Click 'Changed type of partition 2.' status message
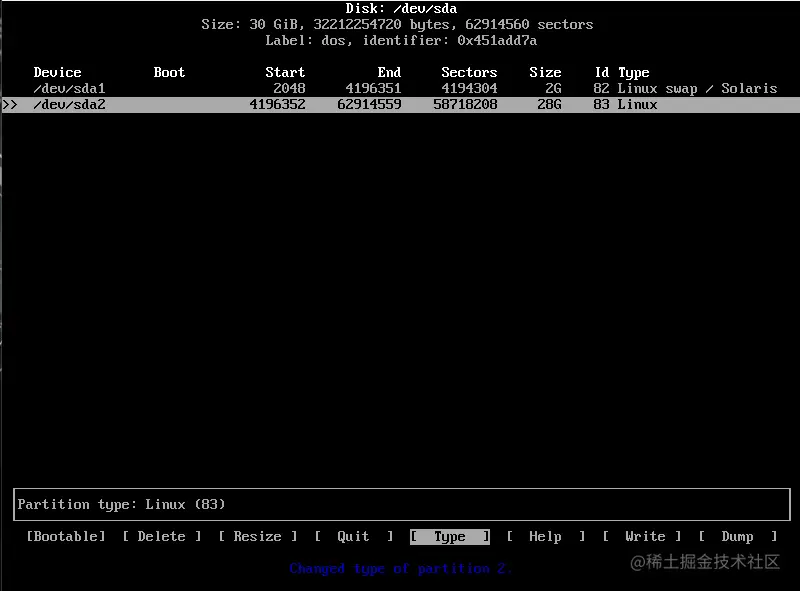This screenshot has height=591, width=800. click(401, 569)
